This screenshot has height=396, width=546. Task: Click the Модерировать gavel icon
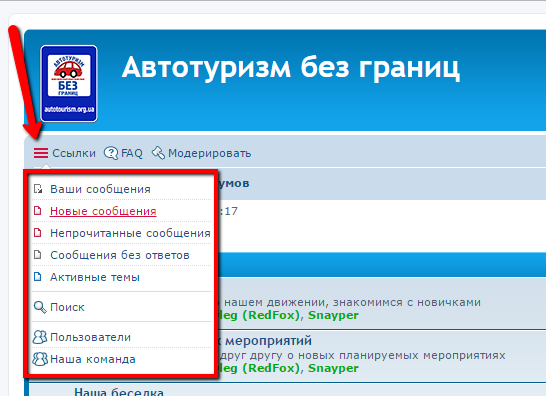pos(158,153)
